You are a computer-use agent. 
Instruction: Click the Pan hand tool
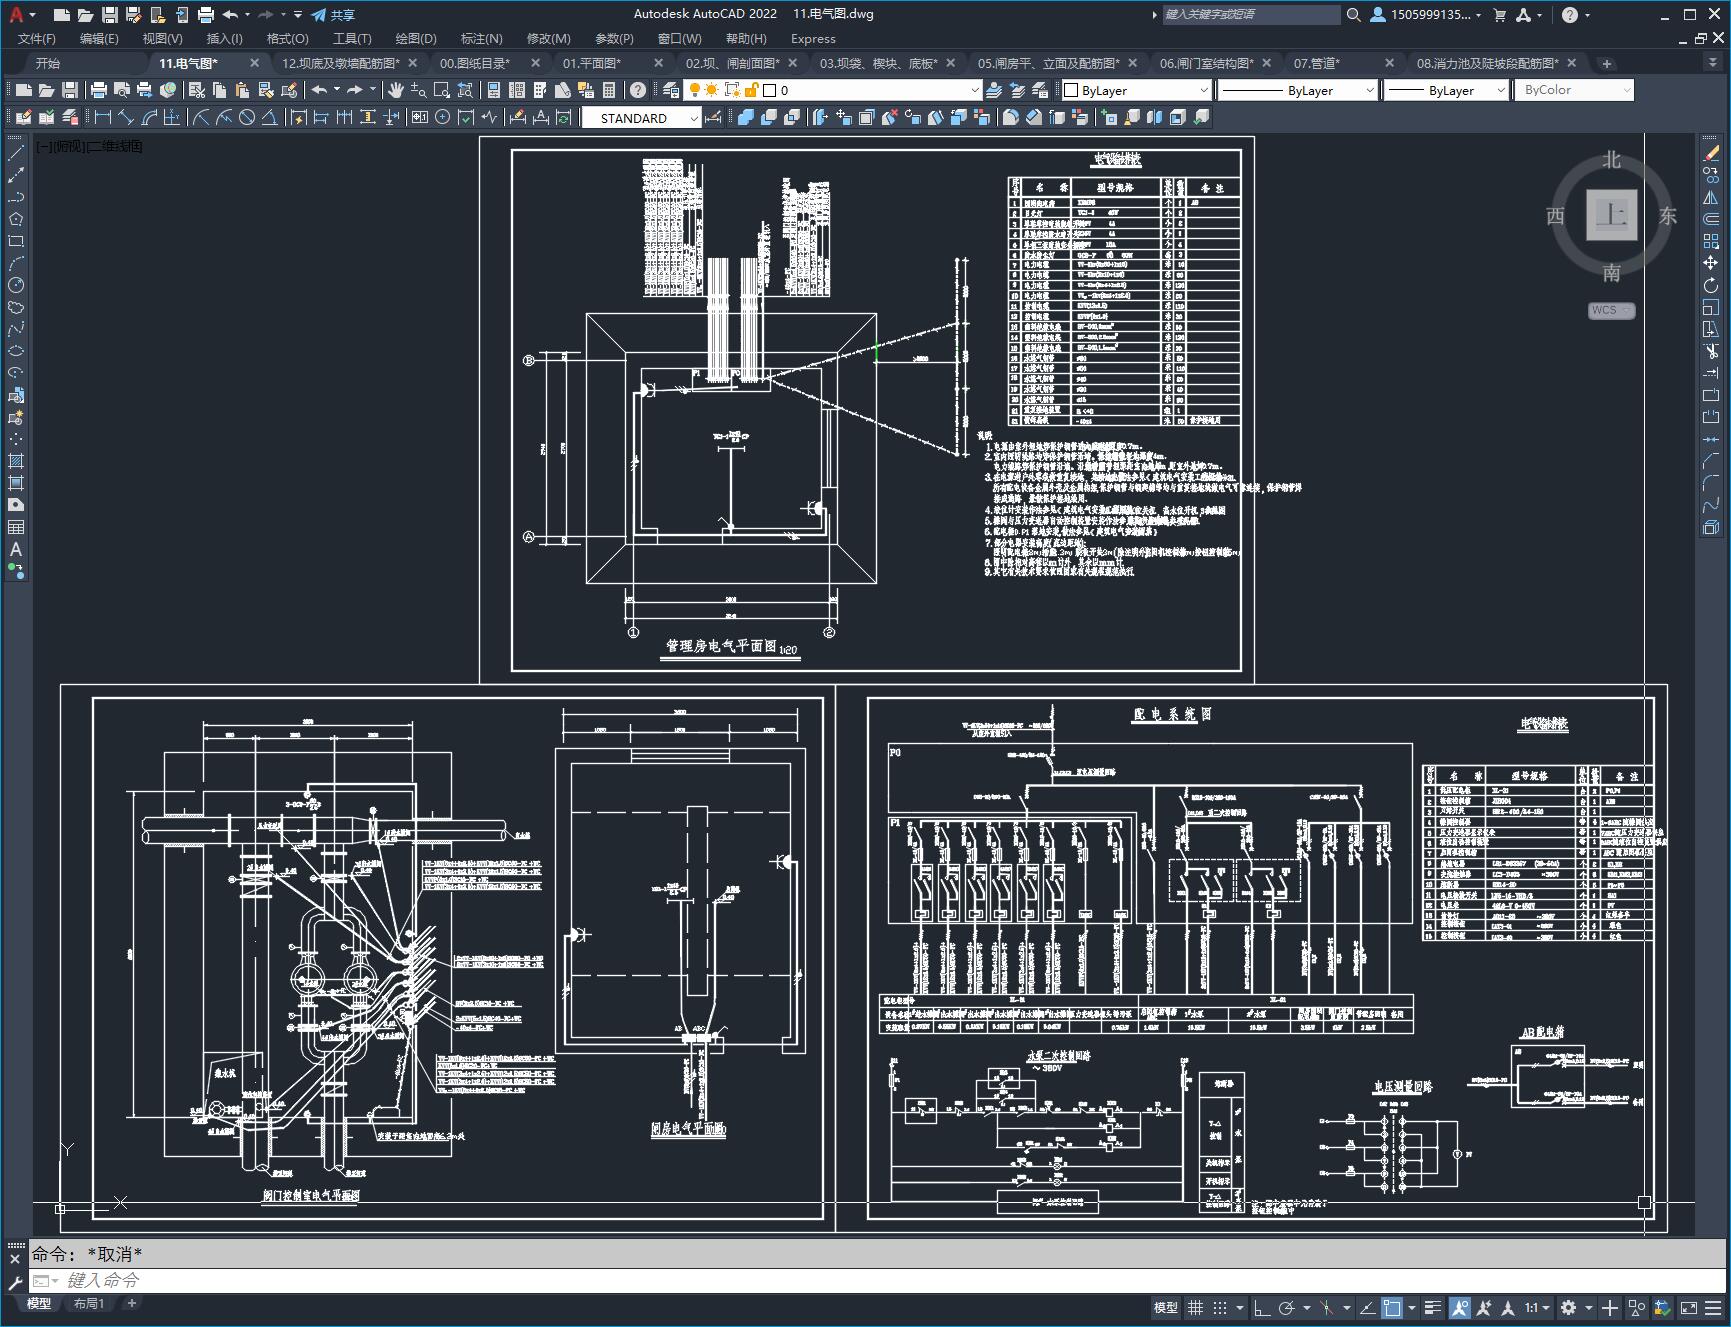pyautogui.click(x=396, y=90)
